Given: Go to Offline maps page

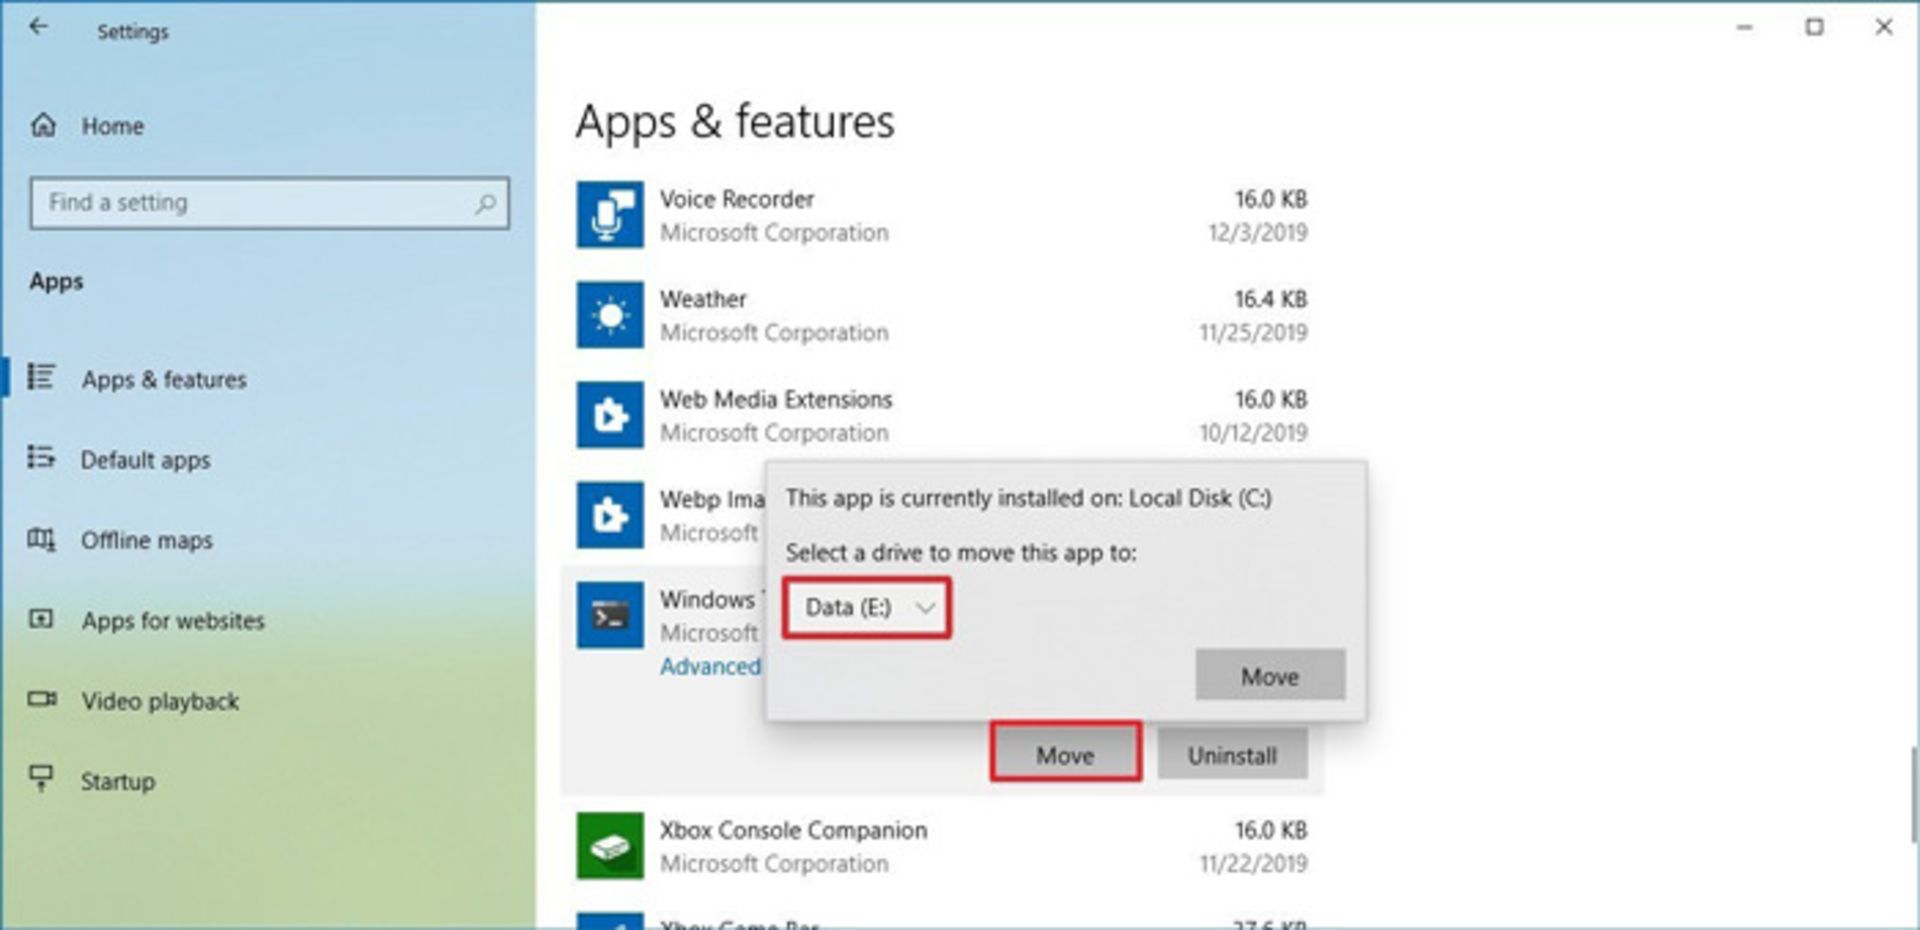Looking at the screenshot, I should pyautogui.click(x=147, y=540).
